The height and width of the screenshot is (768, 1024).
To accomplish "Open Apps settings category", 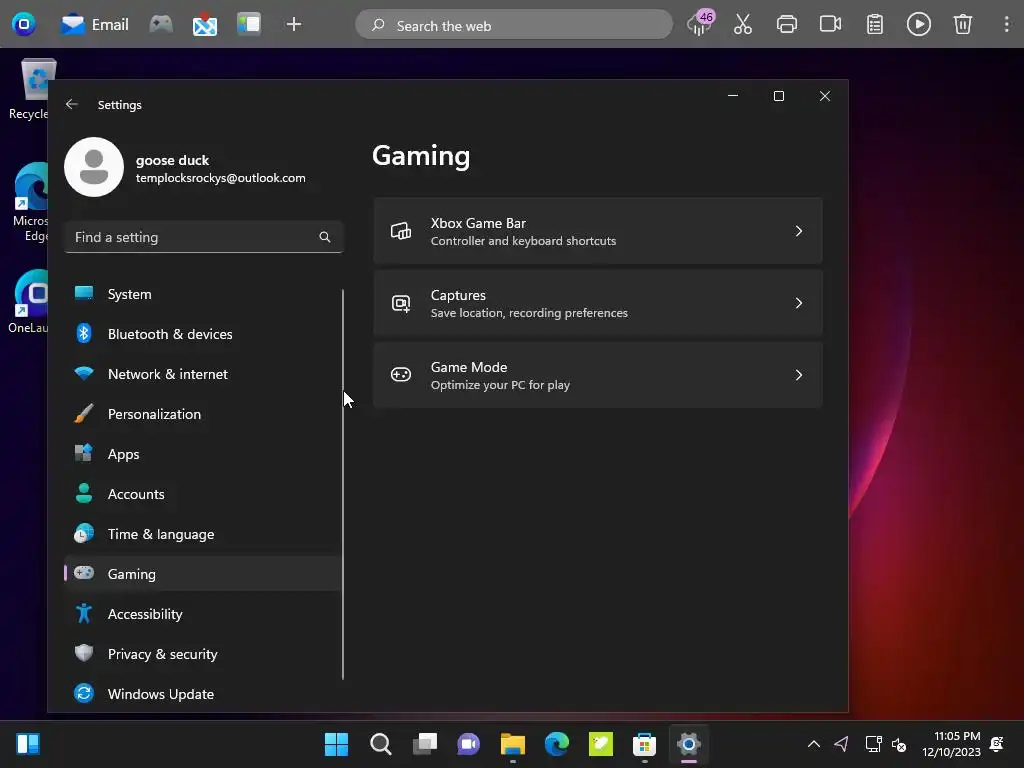I will 202,455.
